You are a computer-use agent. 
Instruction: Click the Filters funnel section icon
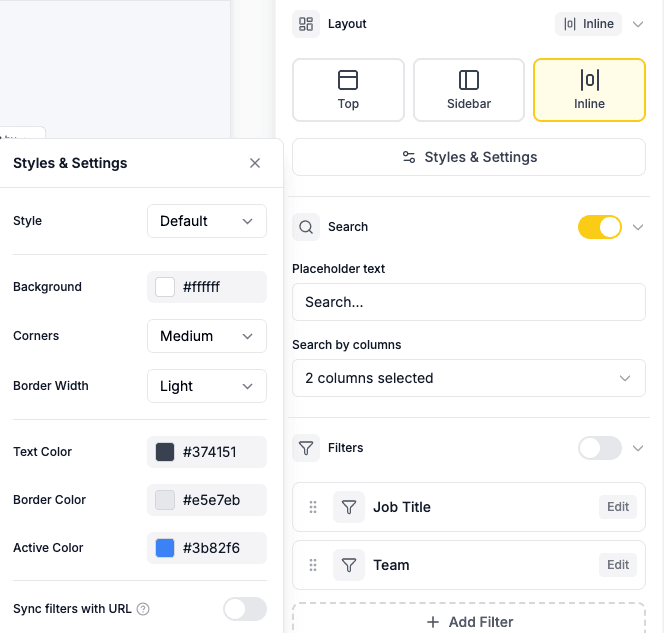306,448
